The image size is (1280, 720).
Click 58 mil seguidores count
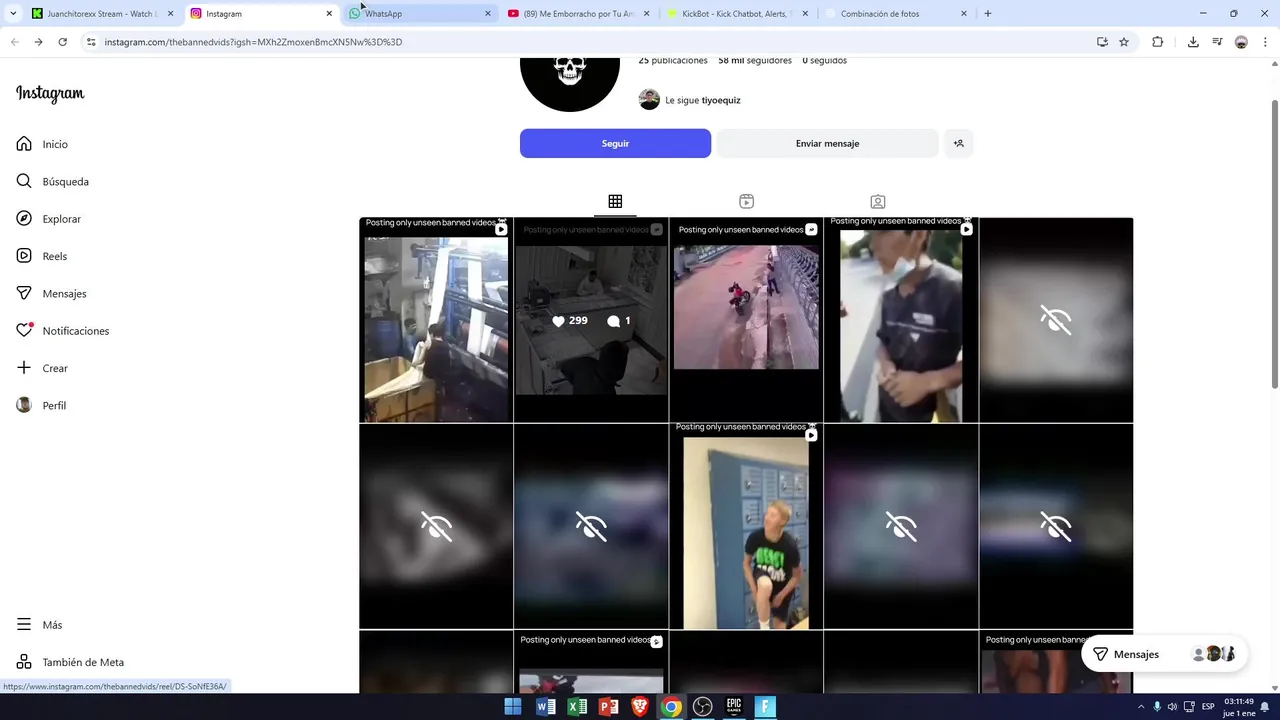[755, 60]
